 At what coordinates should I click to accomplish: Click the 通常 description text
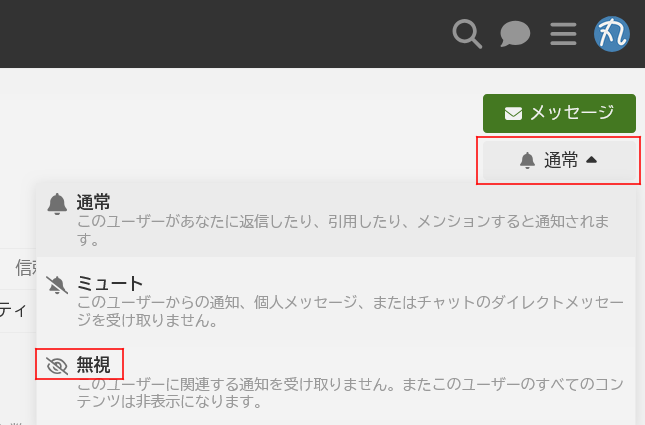(343, 230)
